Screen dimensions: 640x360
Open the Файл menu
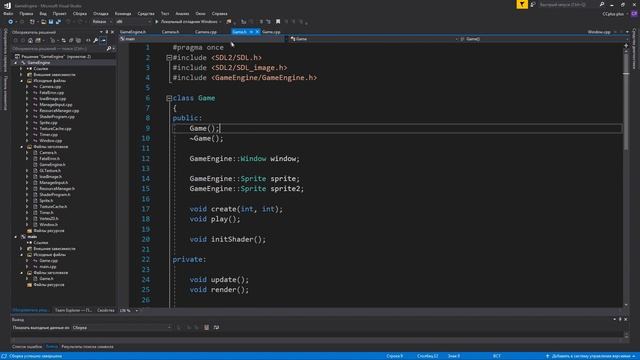coord(8,13)
